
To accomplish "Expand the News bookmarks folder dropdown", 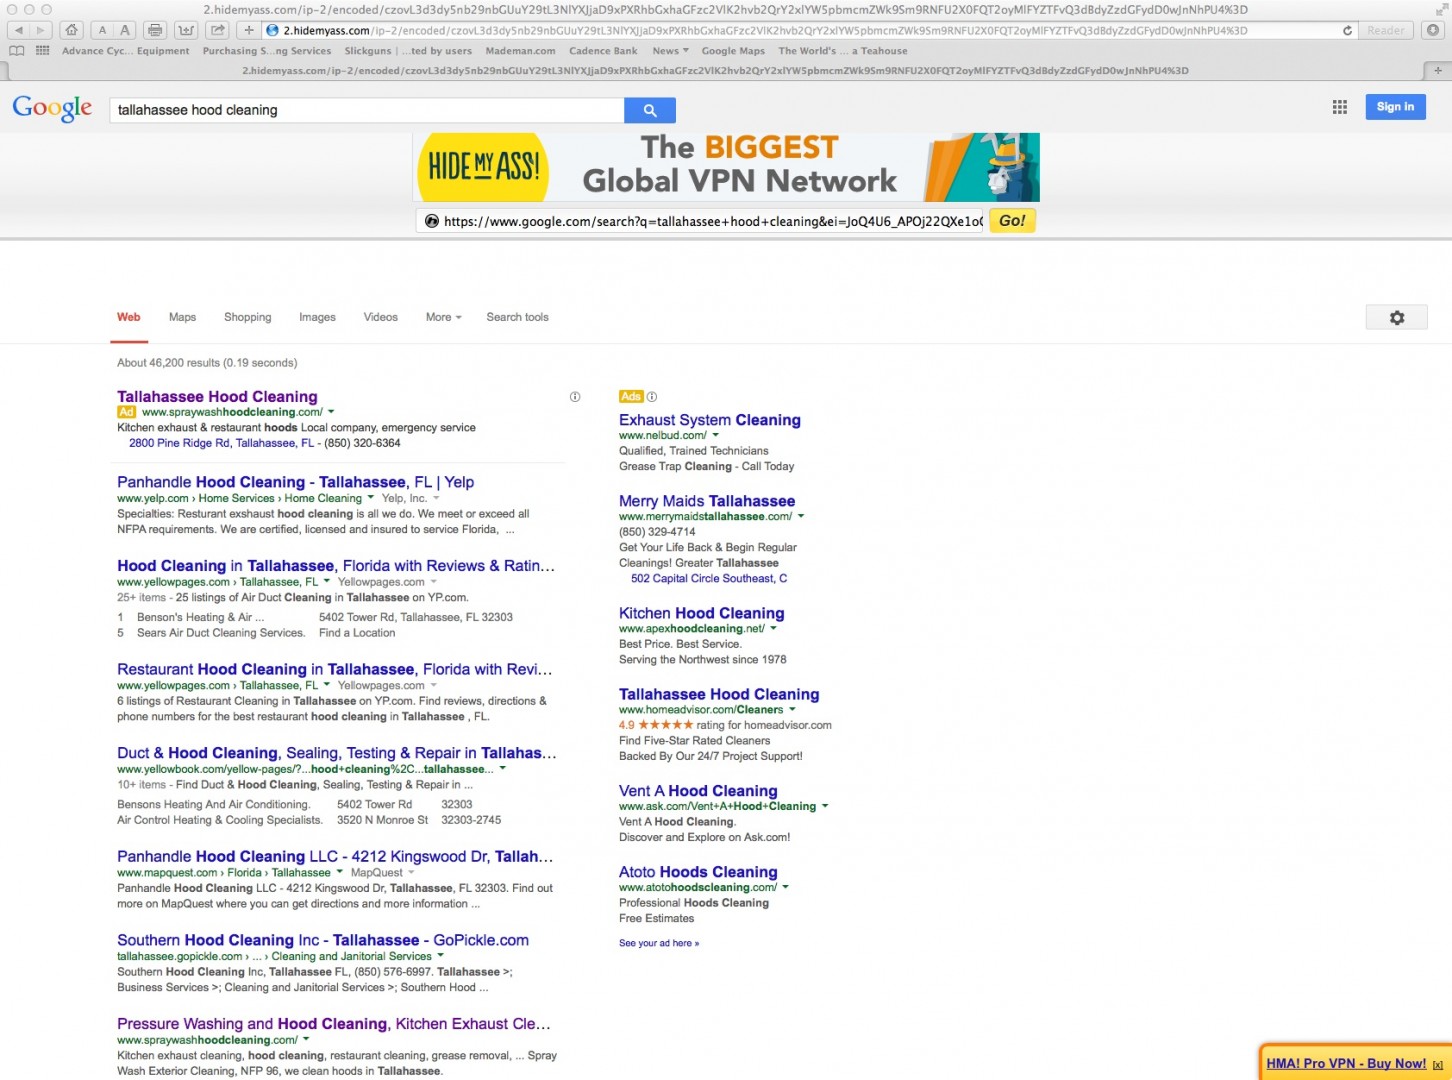I will 670,51.
